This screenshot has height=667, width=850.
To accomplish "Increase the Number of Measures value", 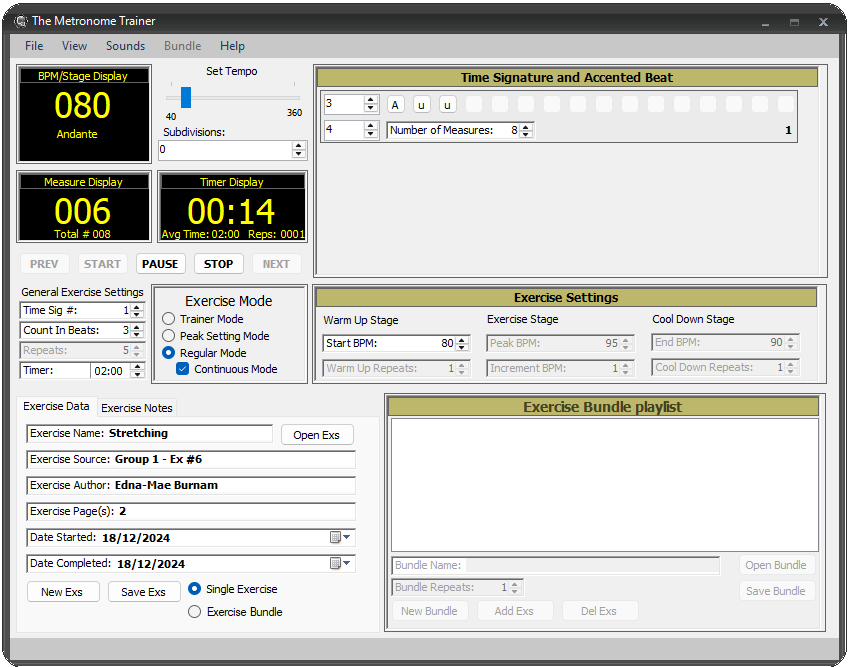I will tap(527, 125).
